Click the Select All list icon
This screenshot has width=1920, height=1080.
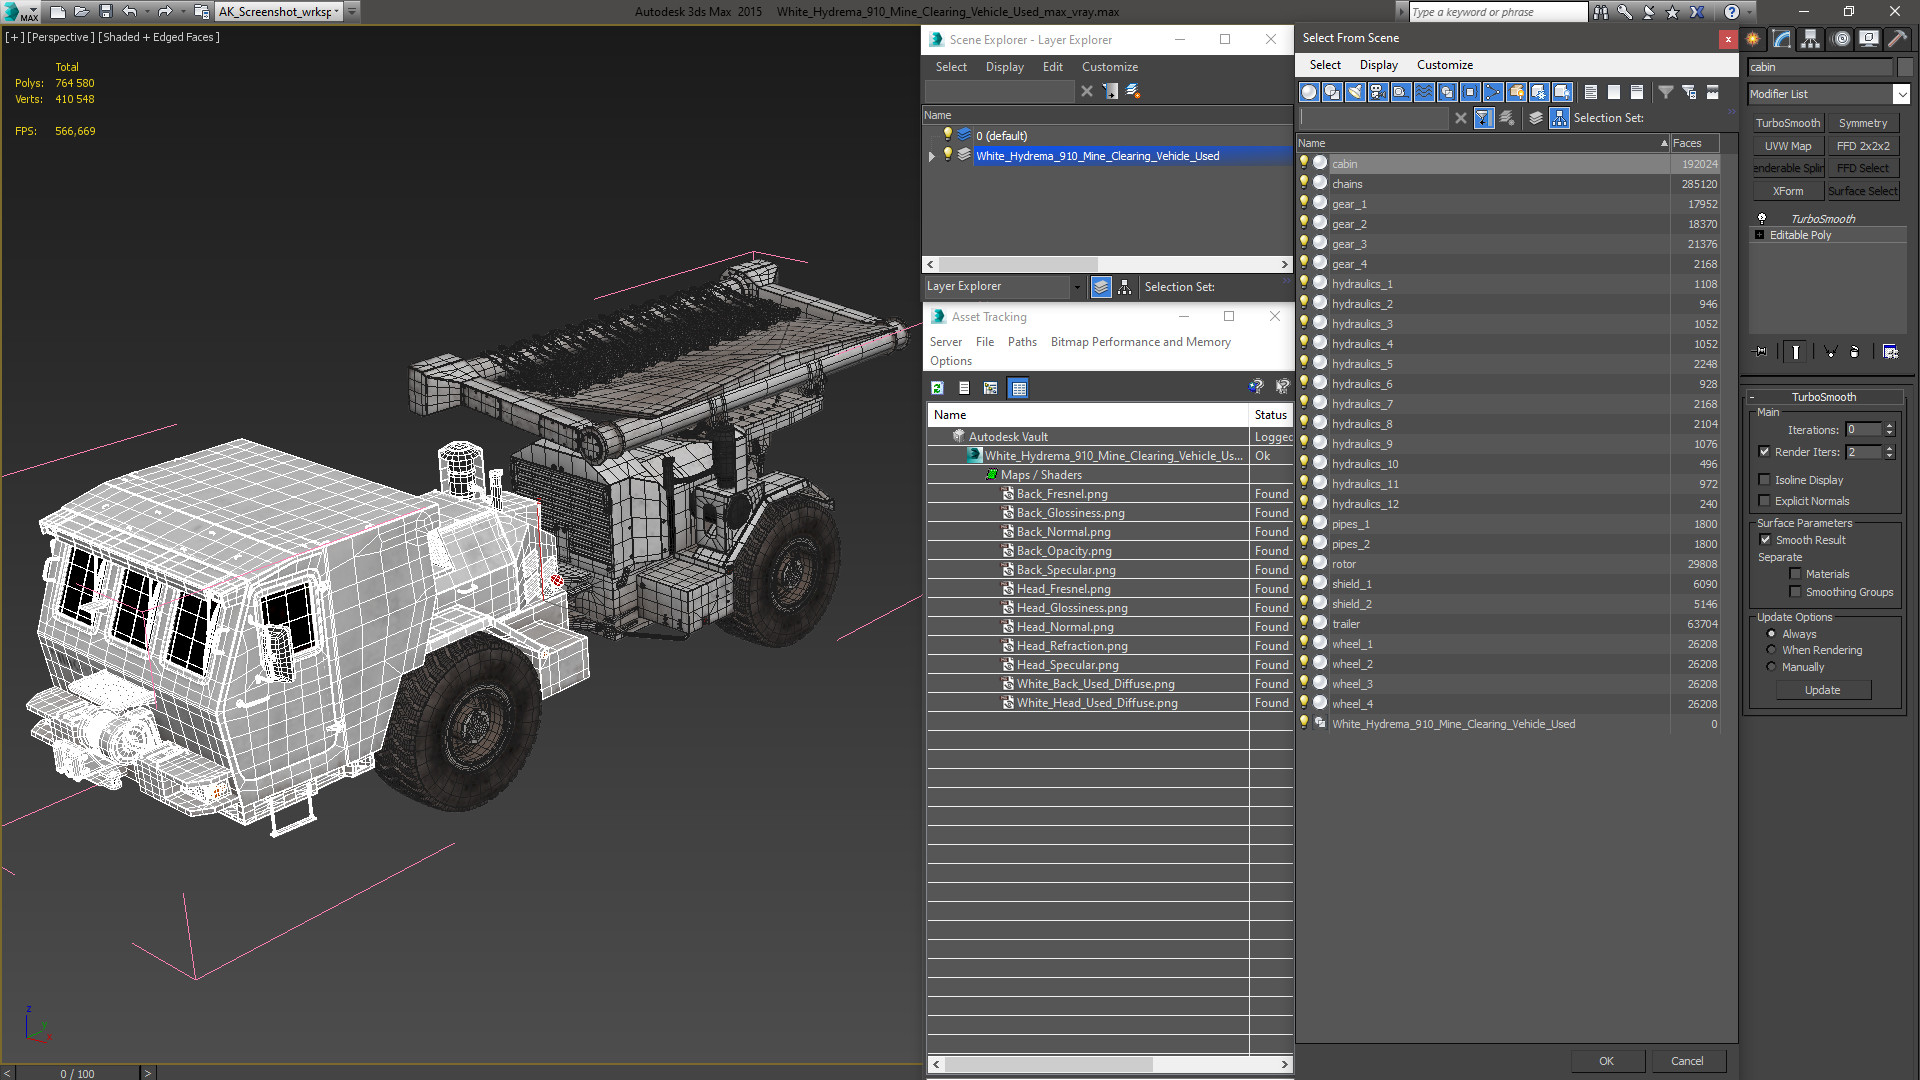click(1591, 92)
